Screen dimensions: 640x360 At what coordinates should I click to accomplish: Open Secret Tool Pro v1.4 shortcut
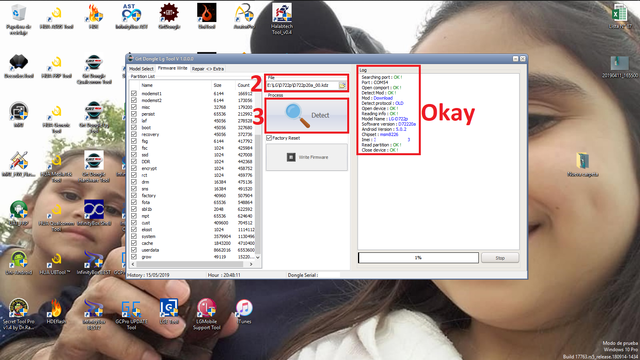click(19, 313)
